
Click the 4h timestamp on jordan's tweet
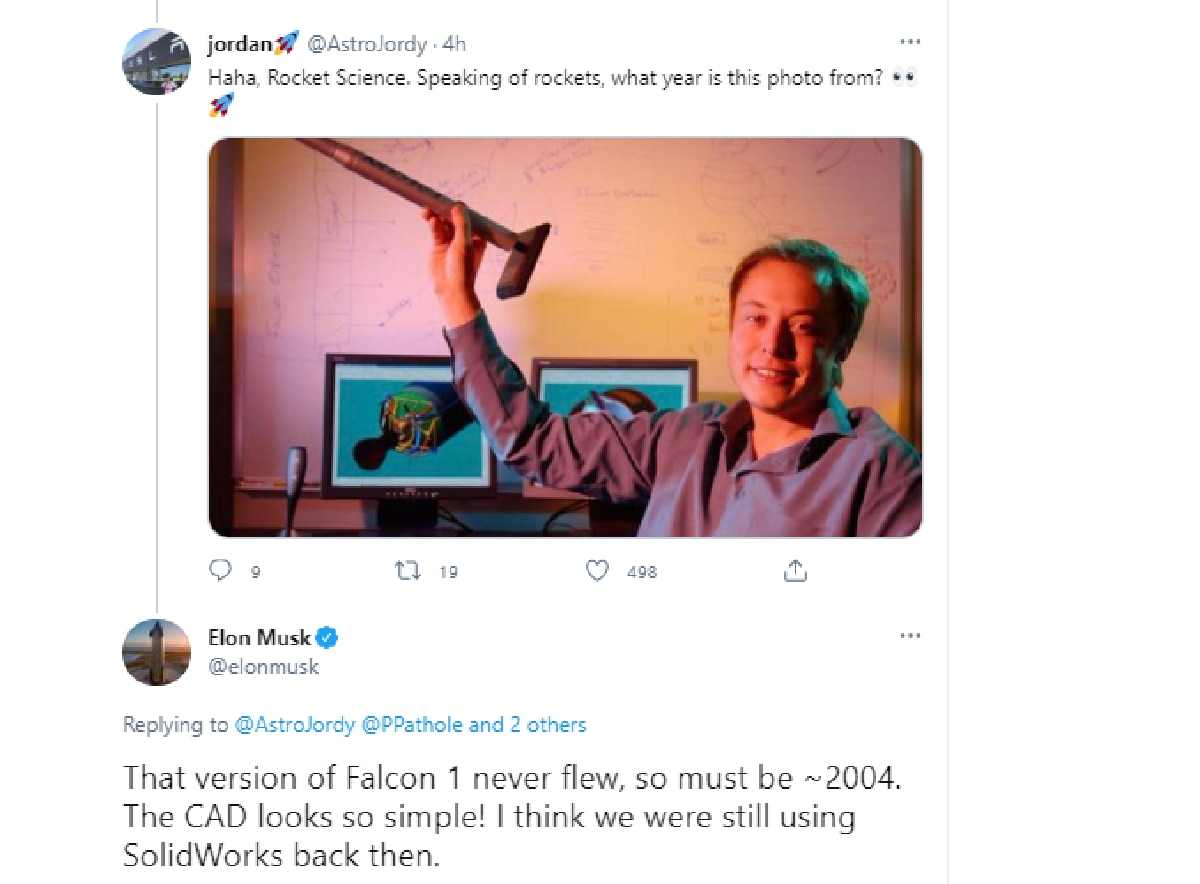pos(455,44)
